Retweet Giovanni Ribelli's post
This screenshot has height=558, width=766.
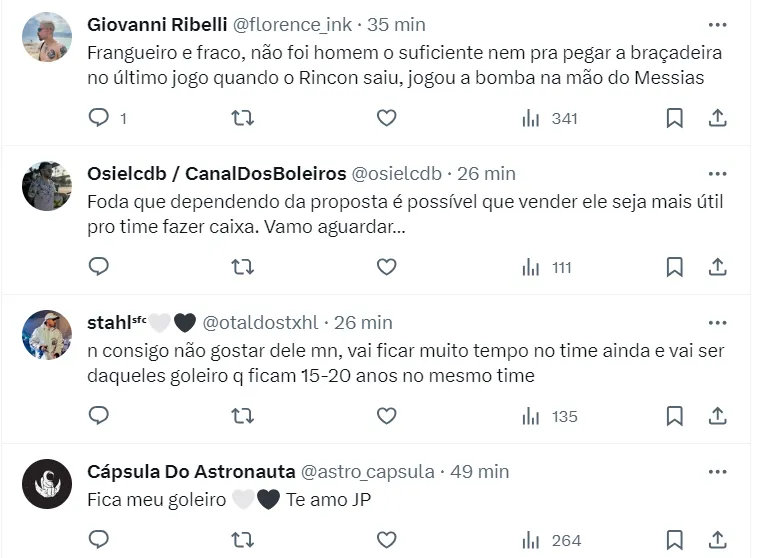242,118
